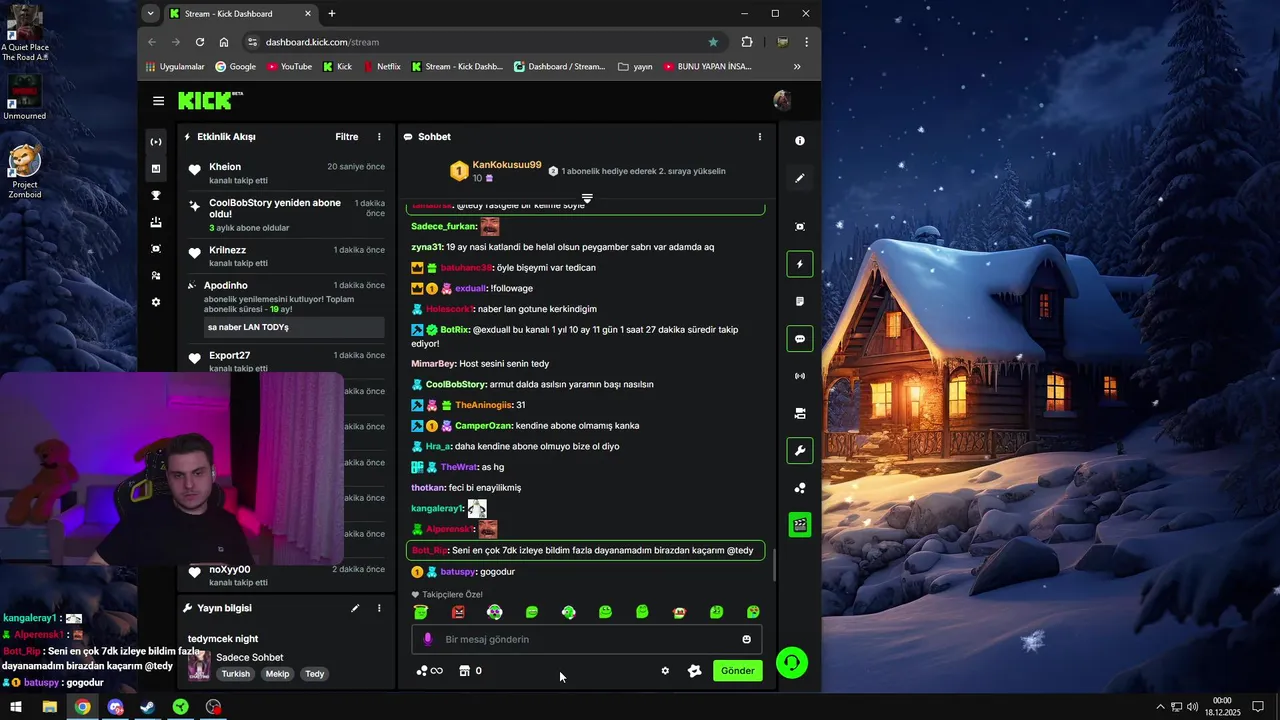Open Filtre in the activity feed
The height and width of the screenshot is (720, 1280).
(x=346, y=137)
